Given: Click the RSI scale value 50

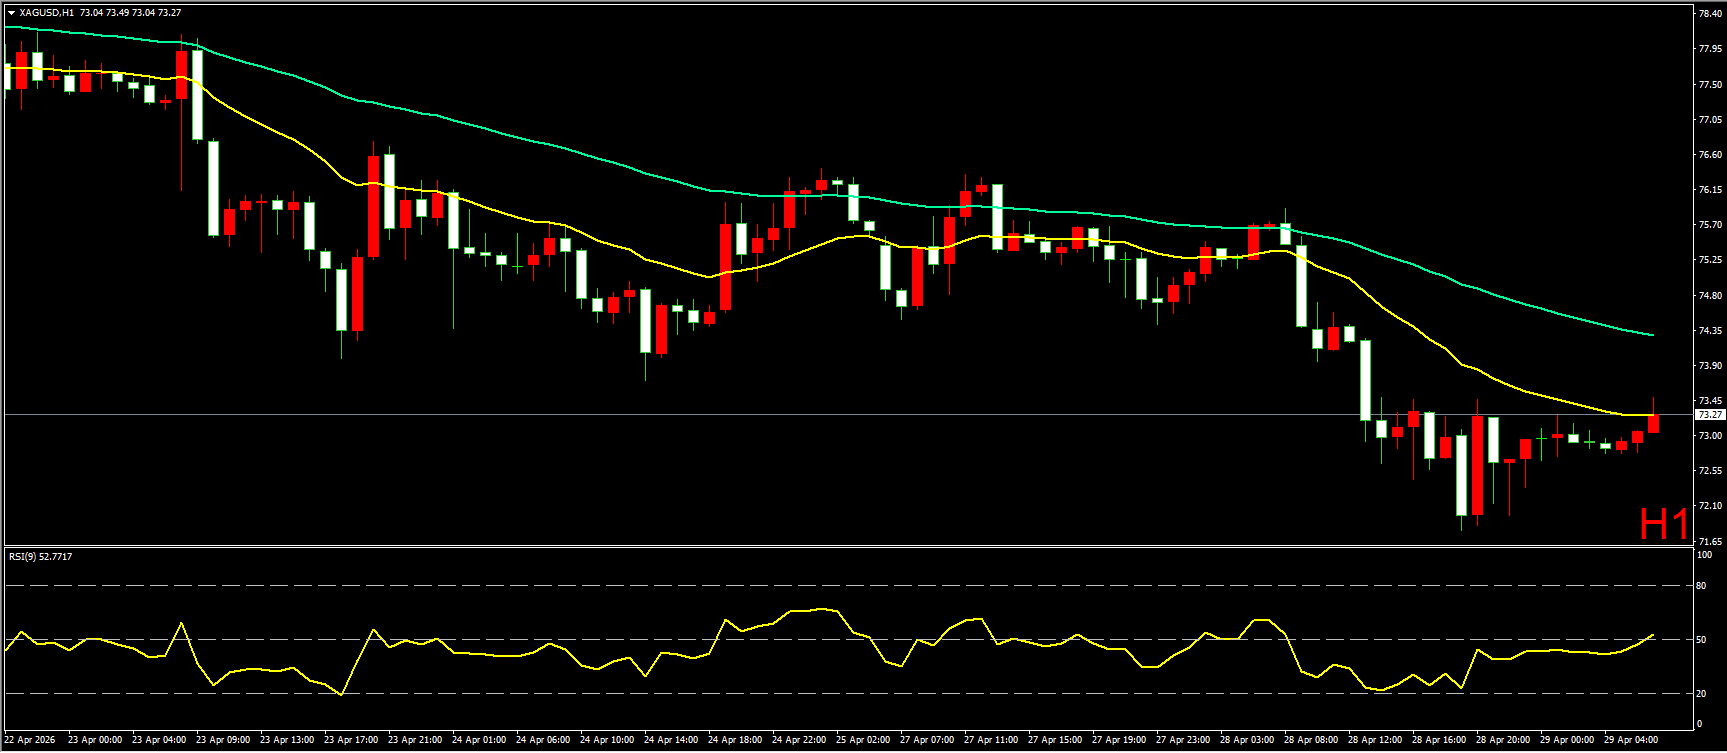Looking at the screenshot, I should pyautogui.click(x=1702, y=640).
